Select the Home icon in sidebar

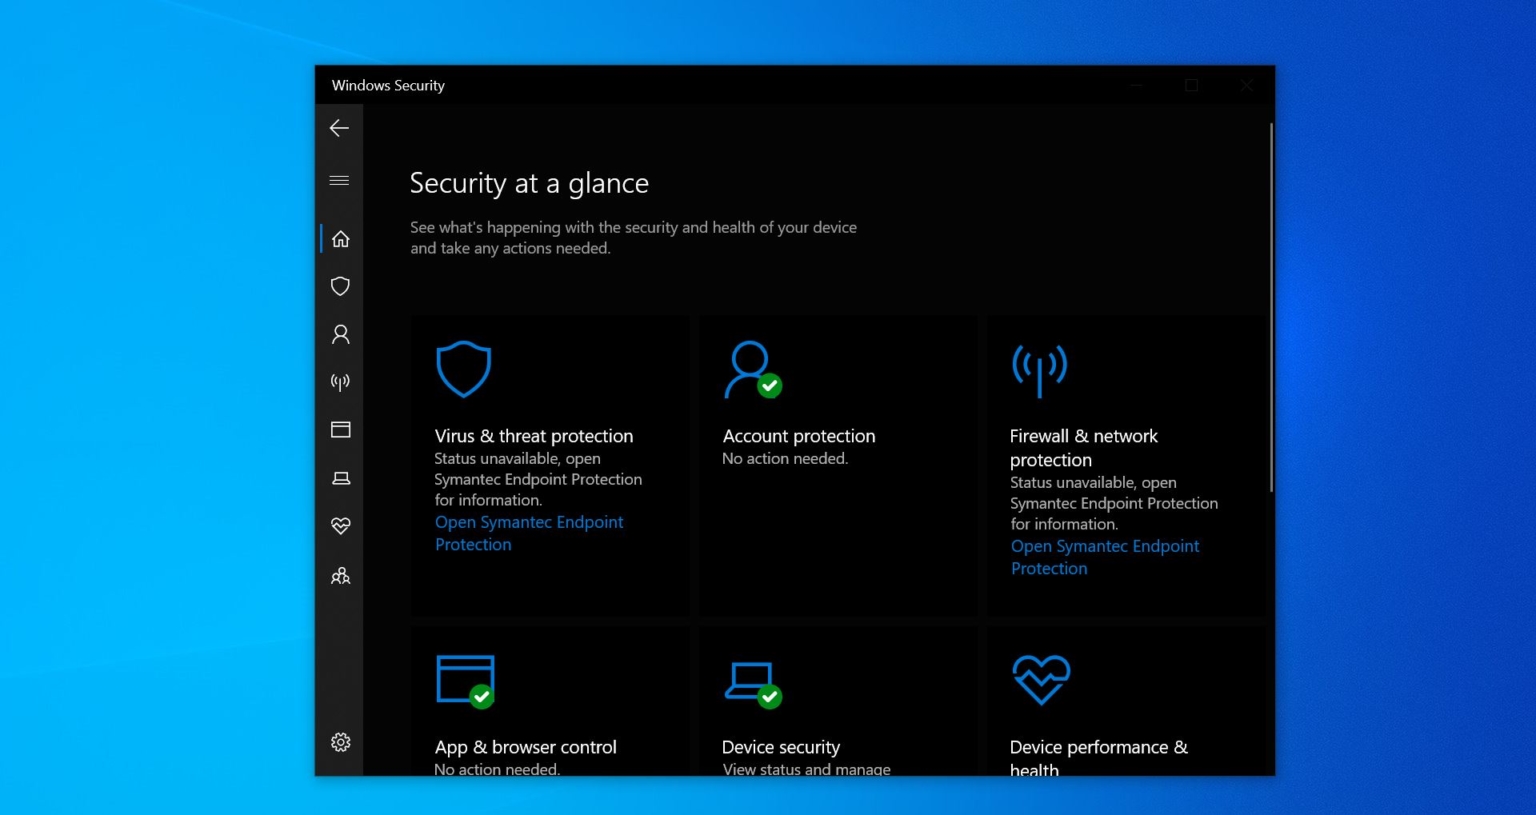tap(340, 239)
